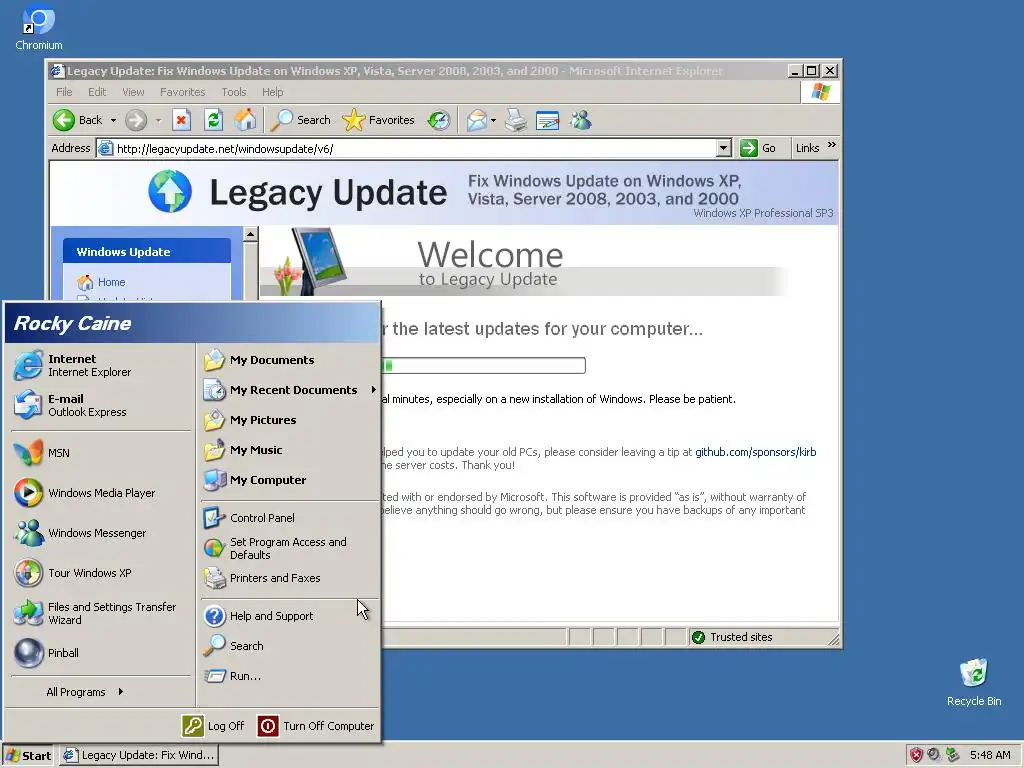Image resolution: width=1024 pixels, height=768 pixels.
Task: Follow the github.com/sponsors/kirb link
Action: pyautogui.click(x=756, y=452)
